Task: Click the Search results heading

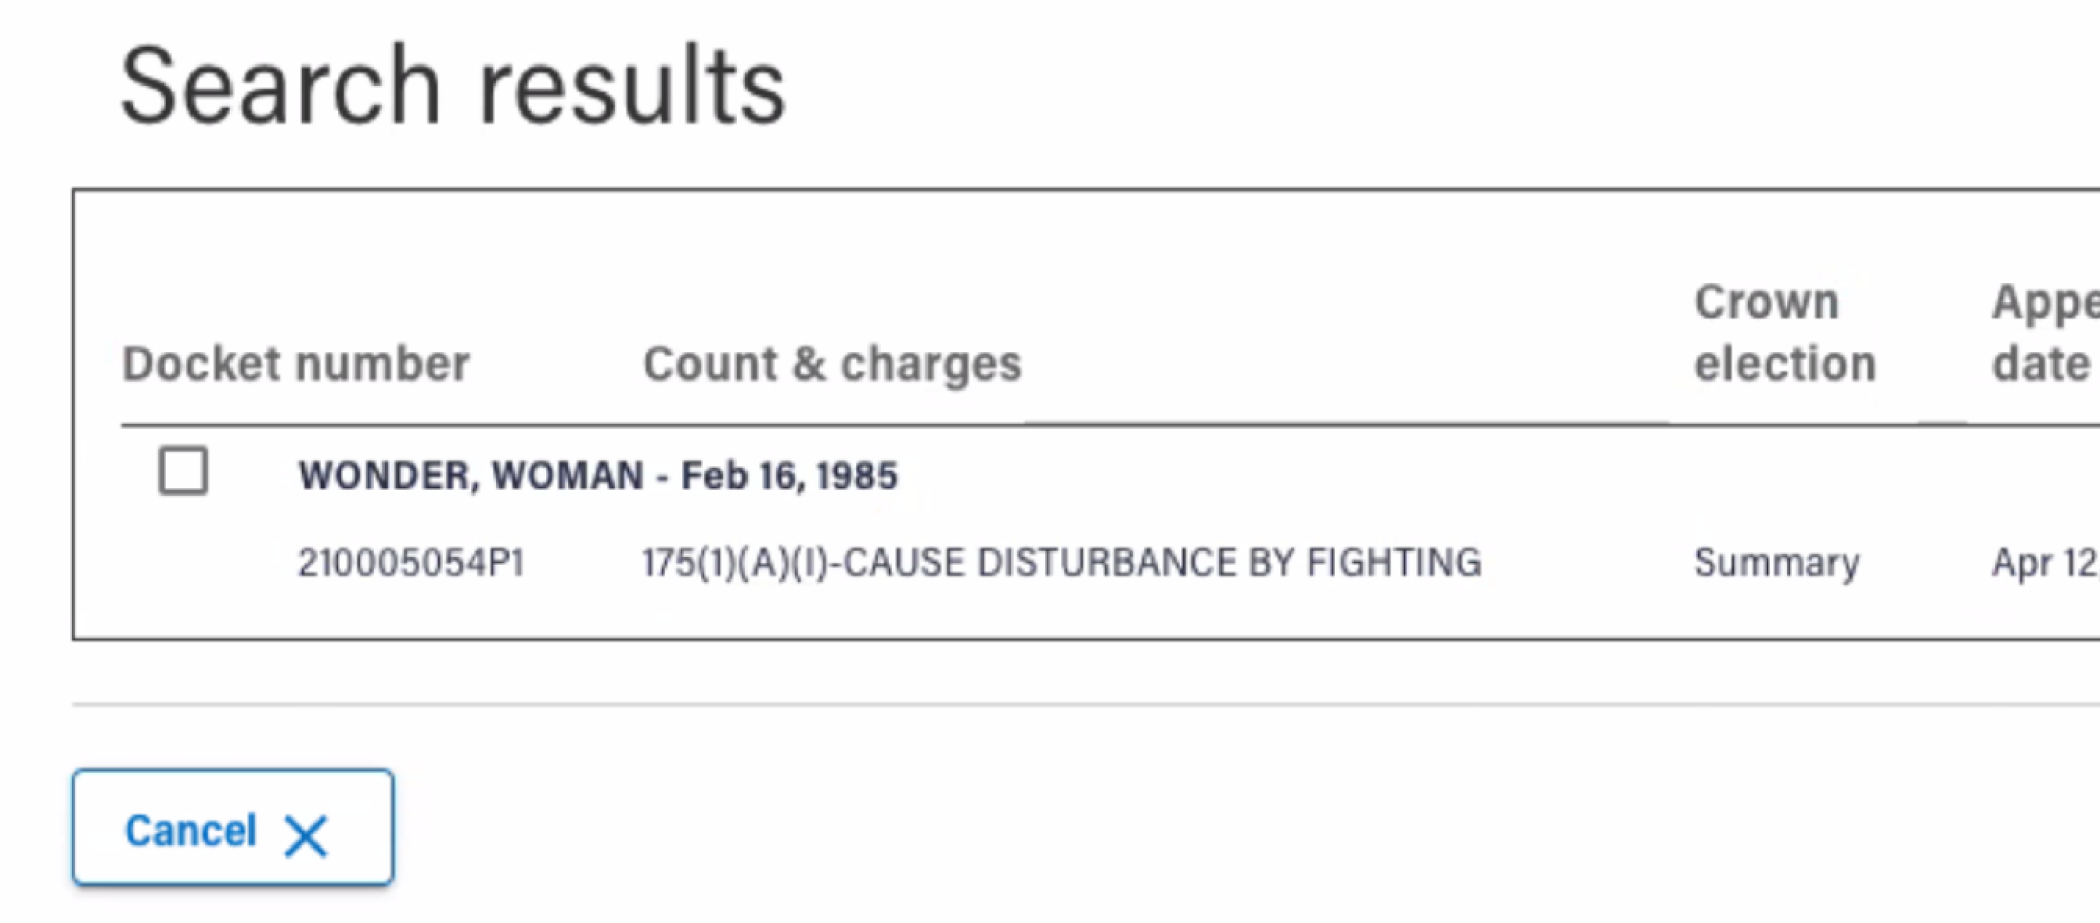Action: tap(453, 88)
